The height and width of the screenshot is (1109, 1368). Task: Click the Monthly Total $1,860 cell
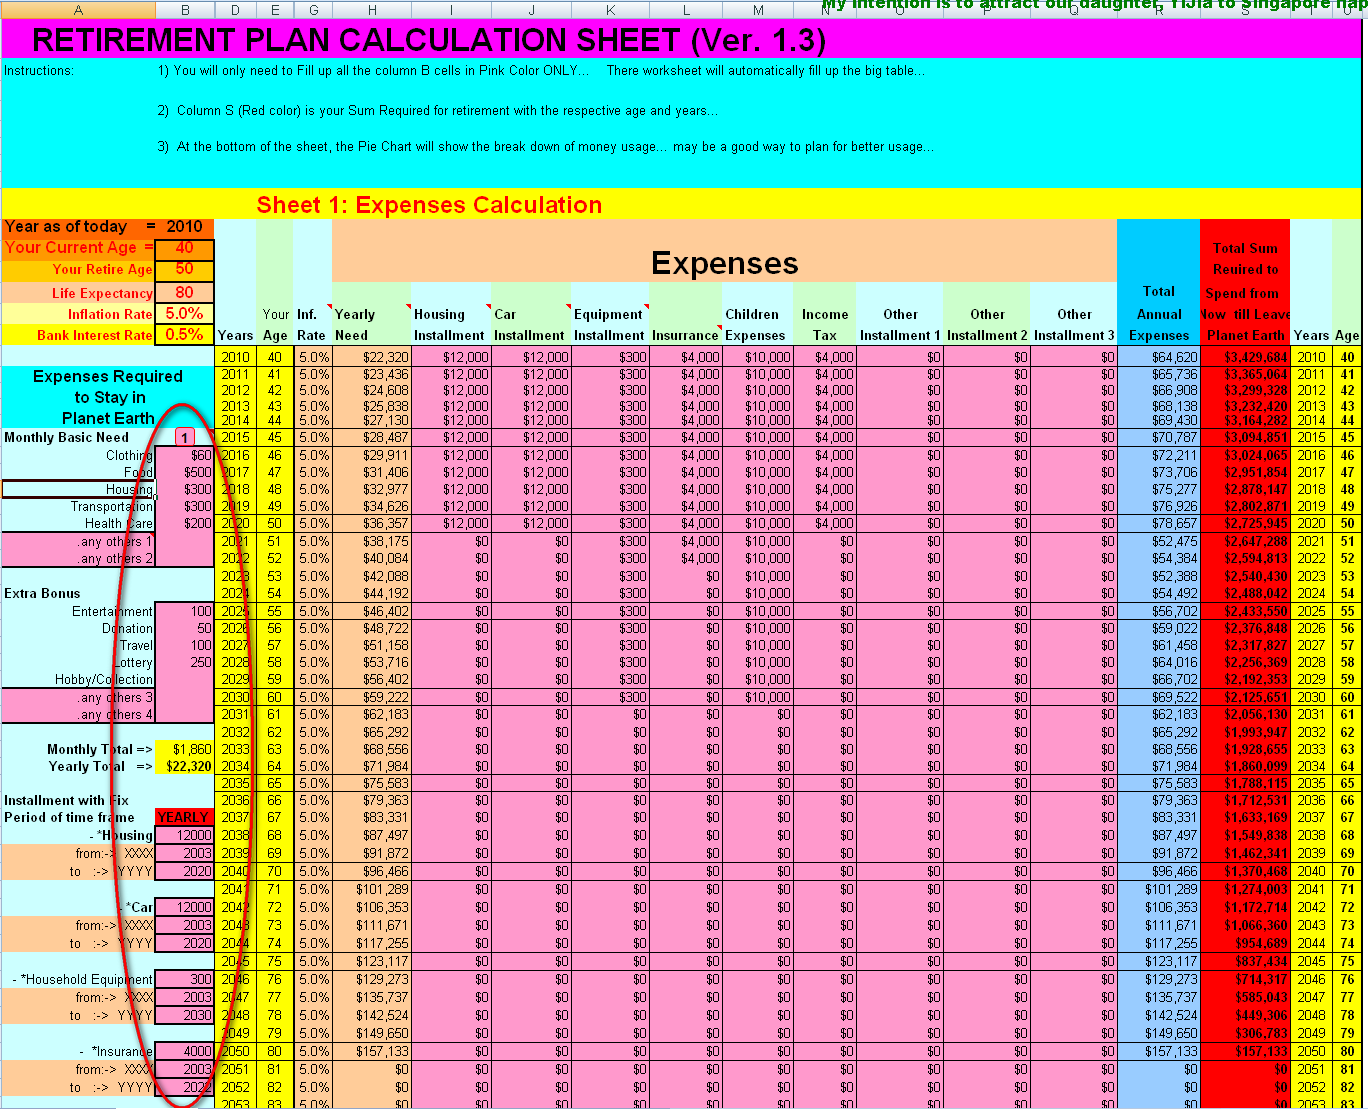tap(185, 749)
